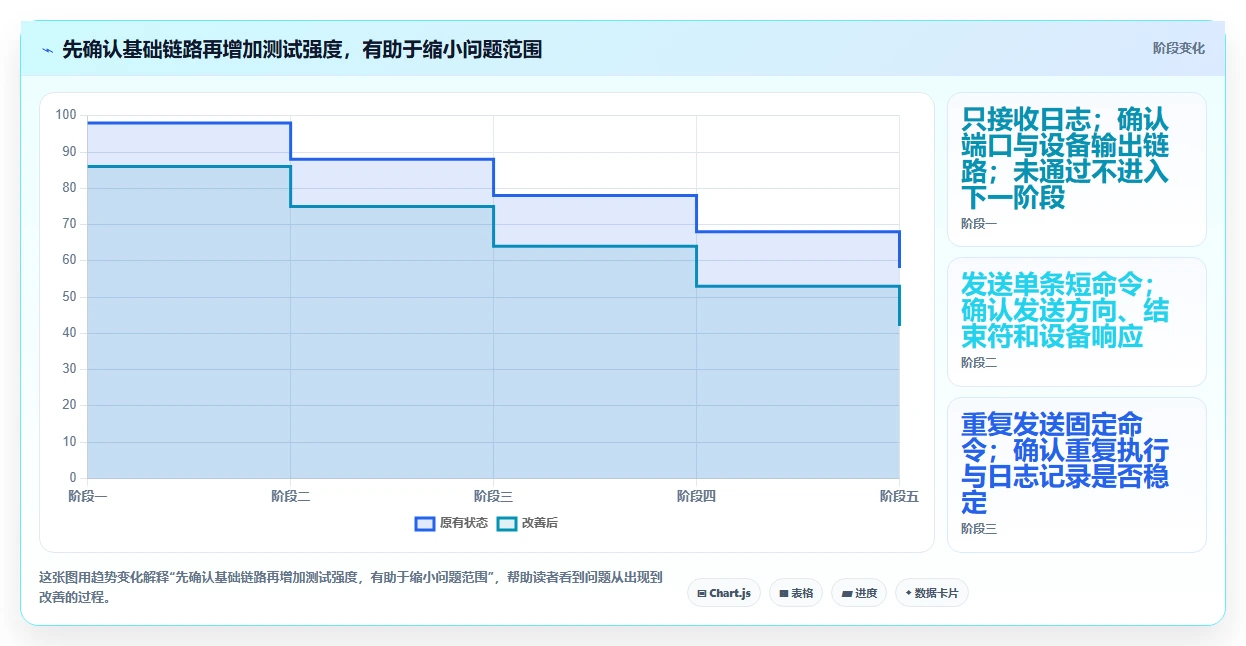Click the 阶段三 x-axis label
Screen dimensions: 1246x646
pos(493,495)
